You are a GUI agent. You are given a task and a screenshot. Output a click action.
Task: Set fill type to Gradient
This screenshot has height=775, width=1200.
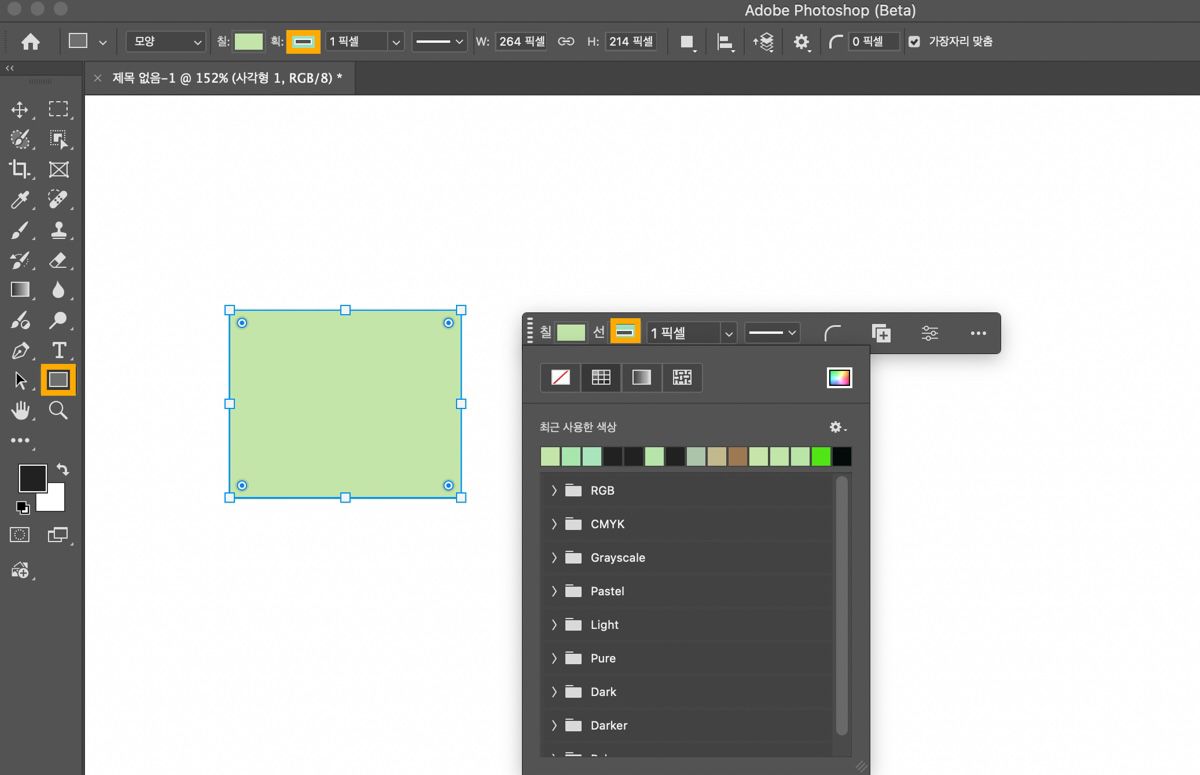642,377
